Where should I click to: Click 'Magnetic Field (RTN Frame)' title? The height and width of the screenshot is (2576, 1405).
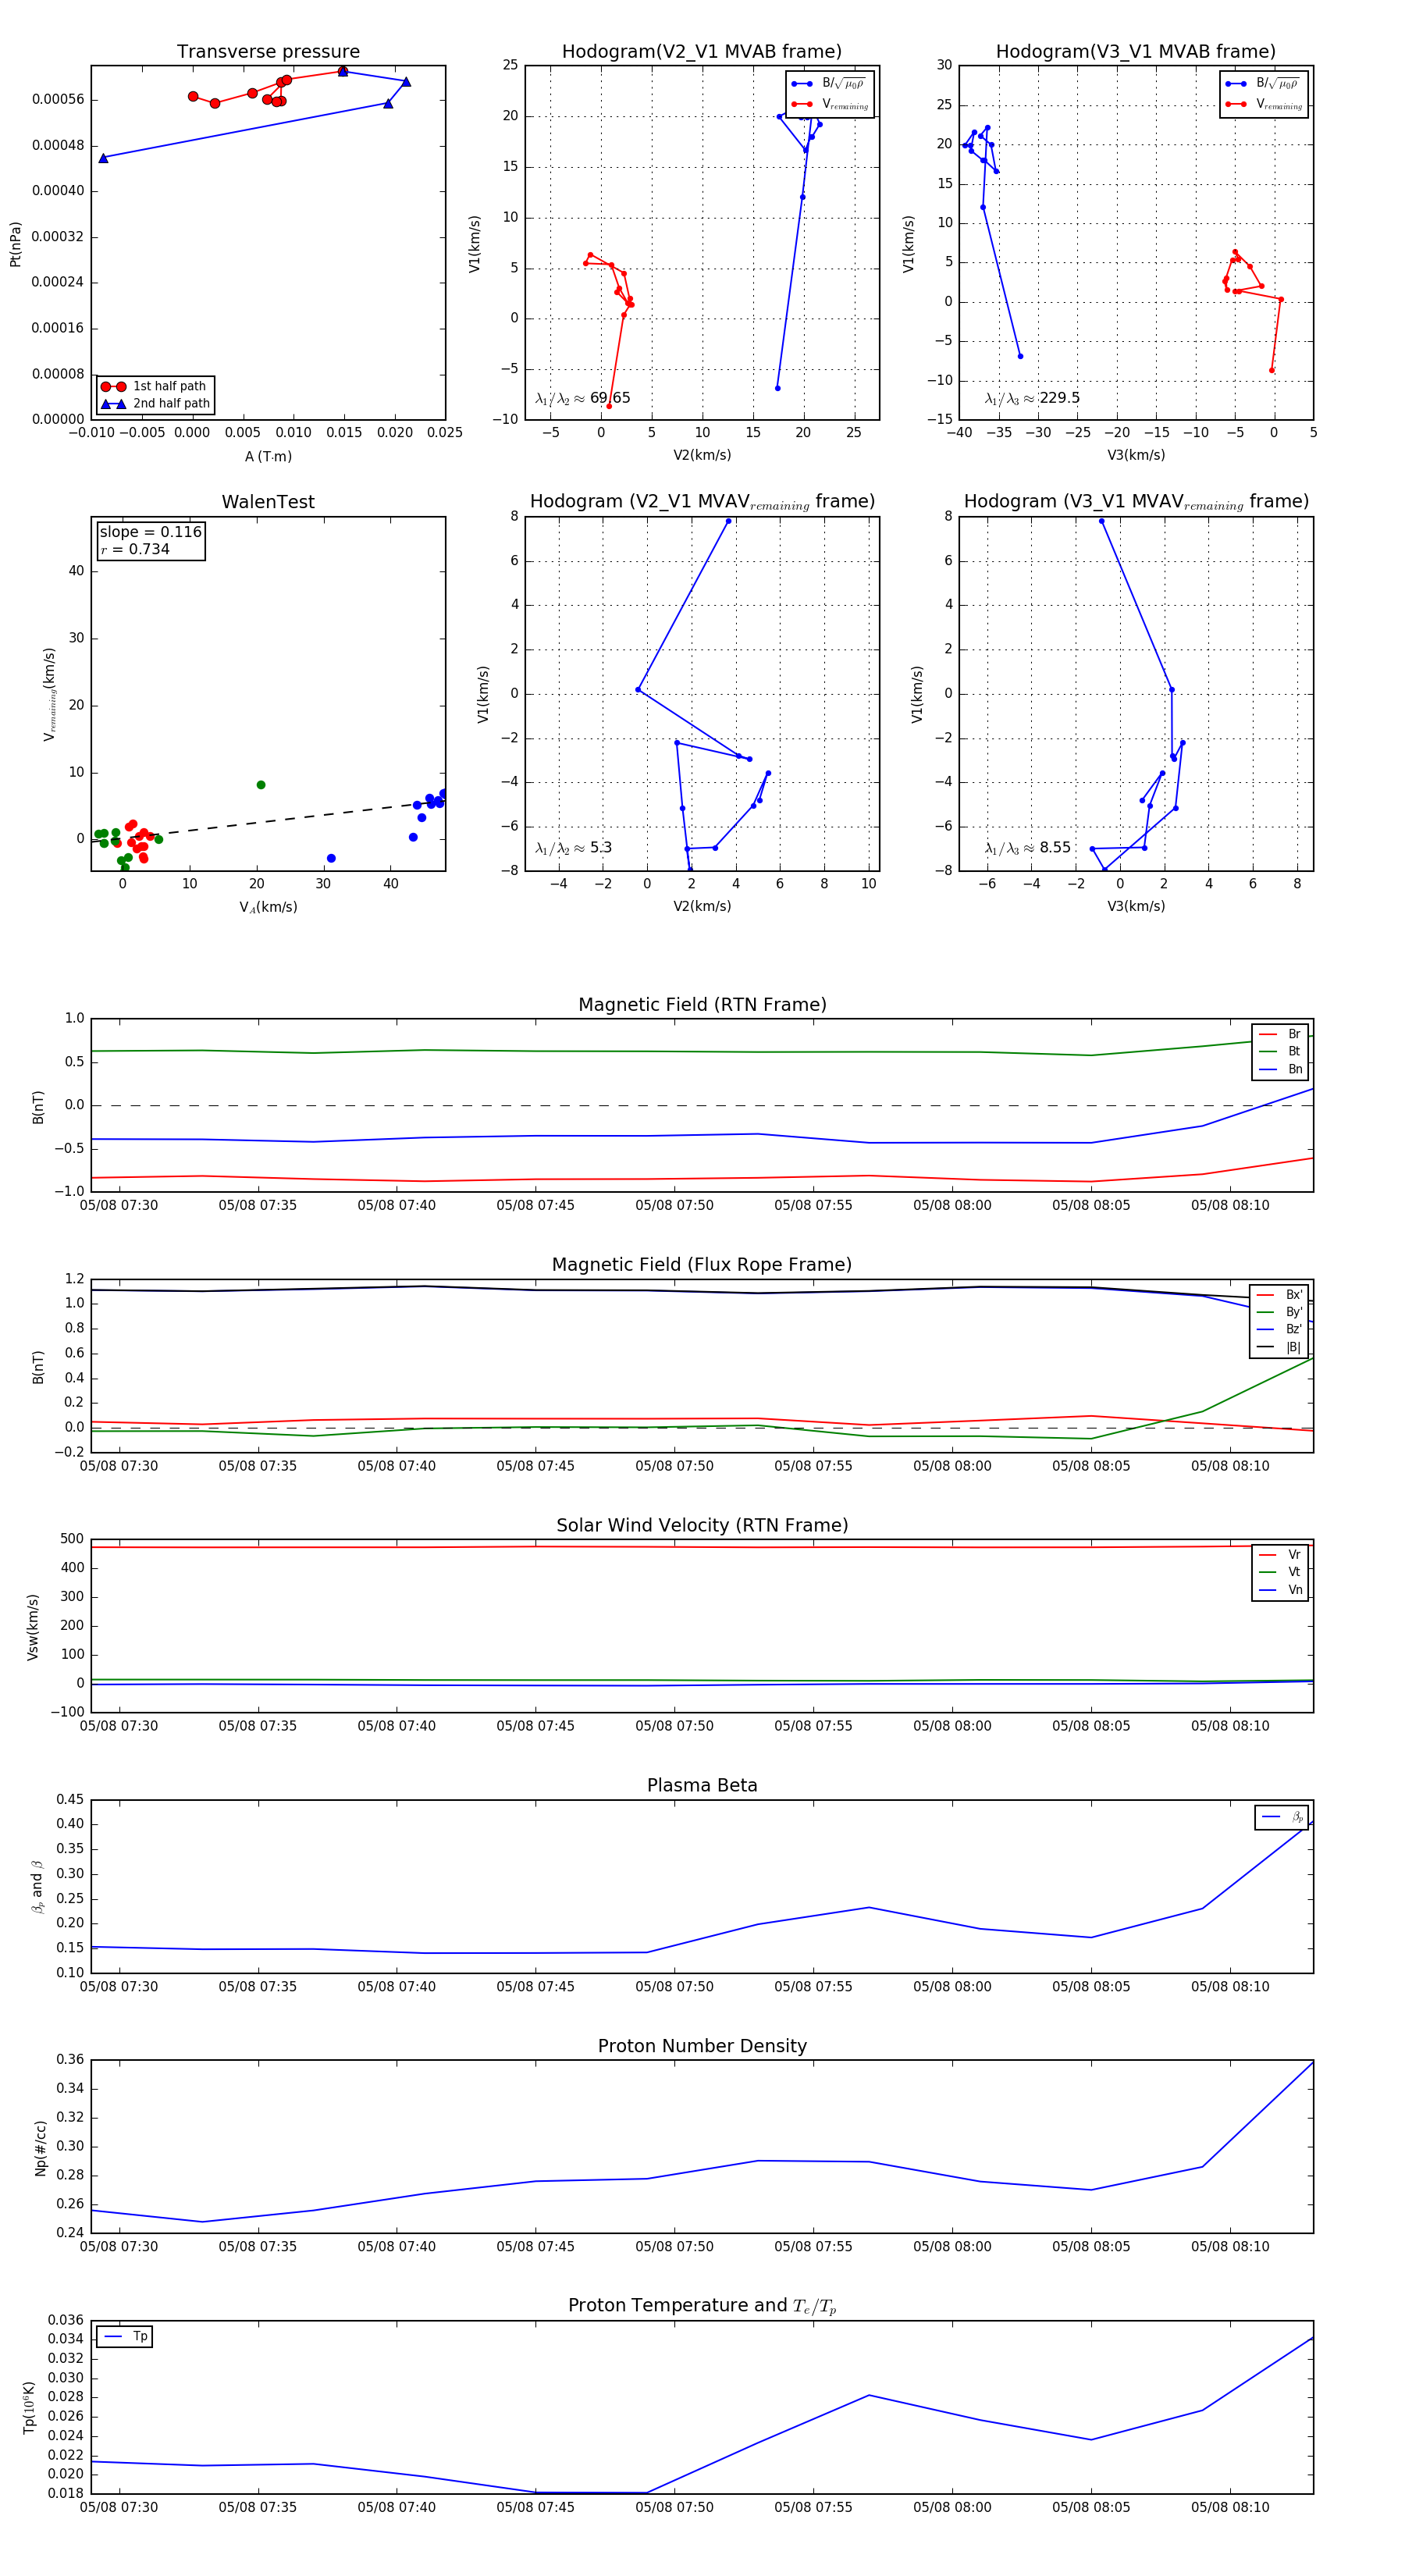tap(702, 1005)
